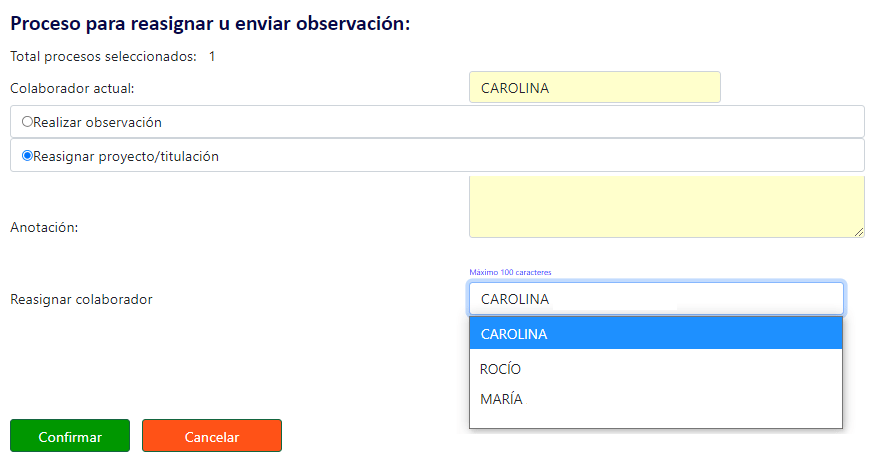This screenshot has height=472, width=883.
Task: Open the Reasignar colaborador dropdown
Action: pos(656,299)
